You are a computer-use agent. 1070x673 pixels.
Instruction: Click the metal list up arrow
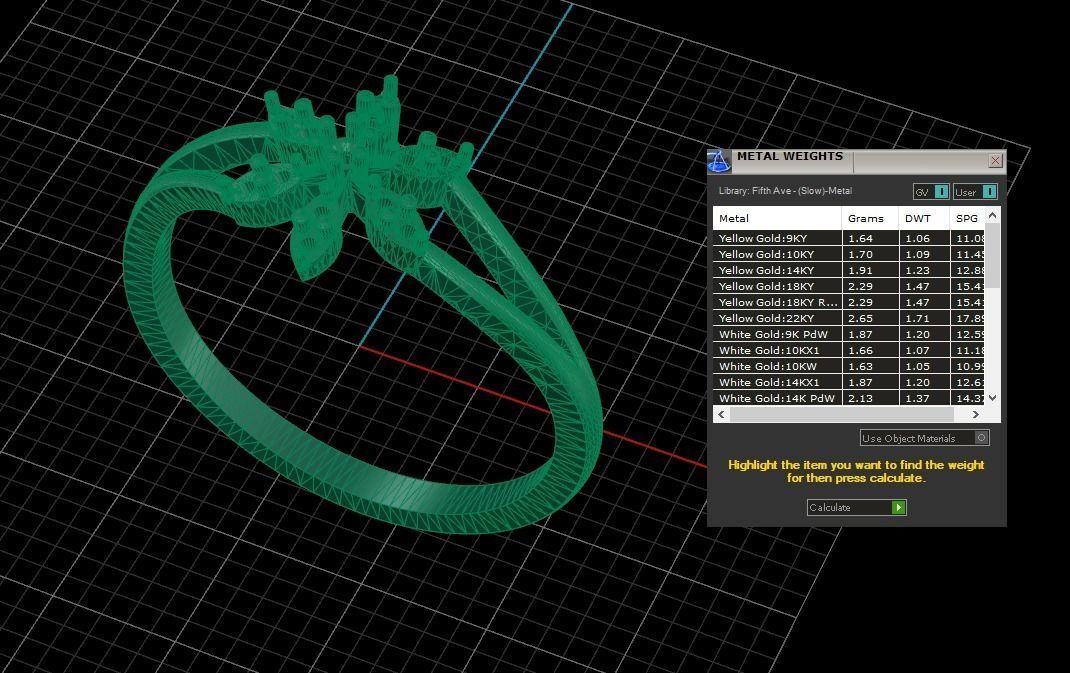(993, 215)
